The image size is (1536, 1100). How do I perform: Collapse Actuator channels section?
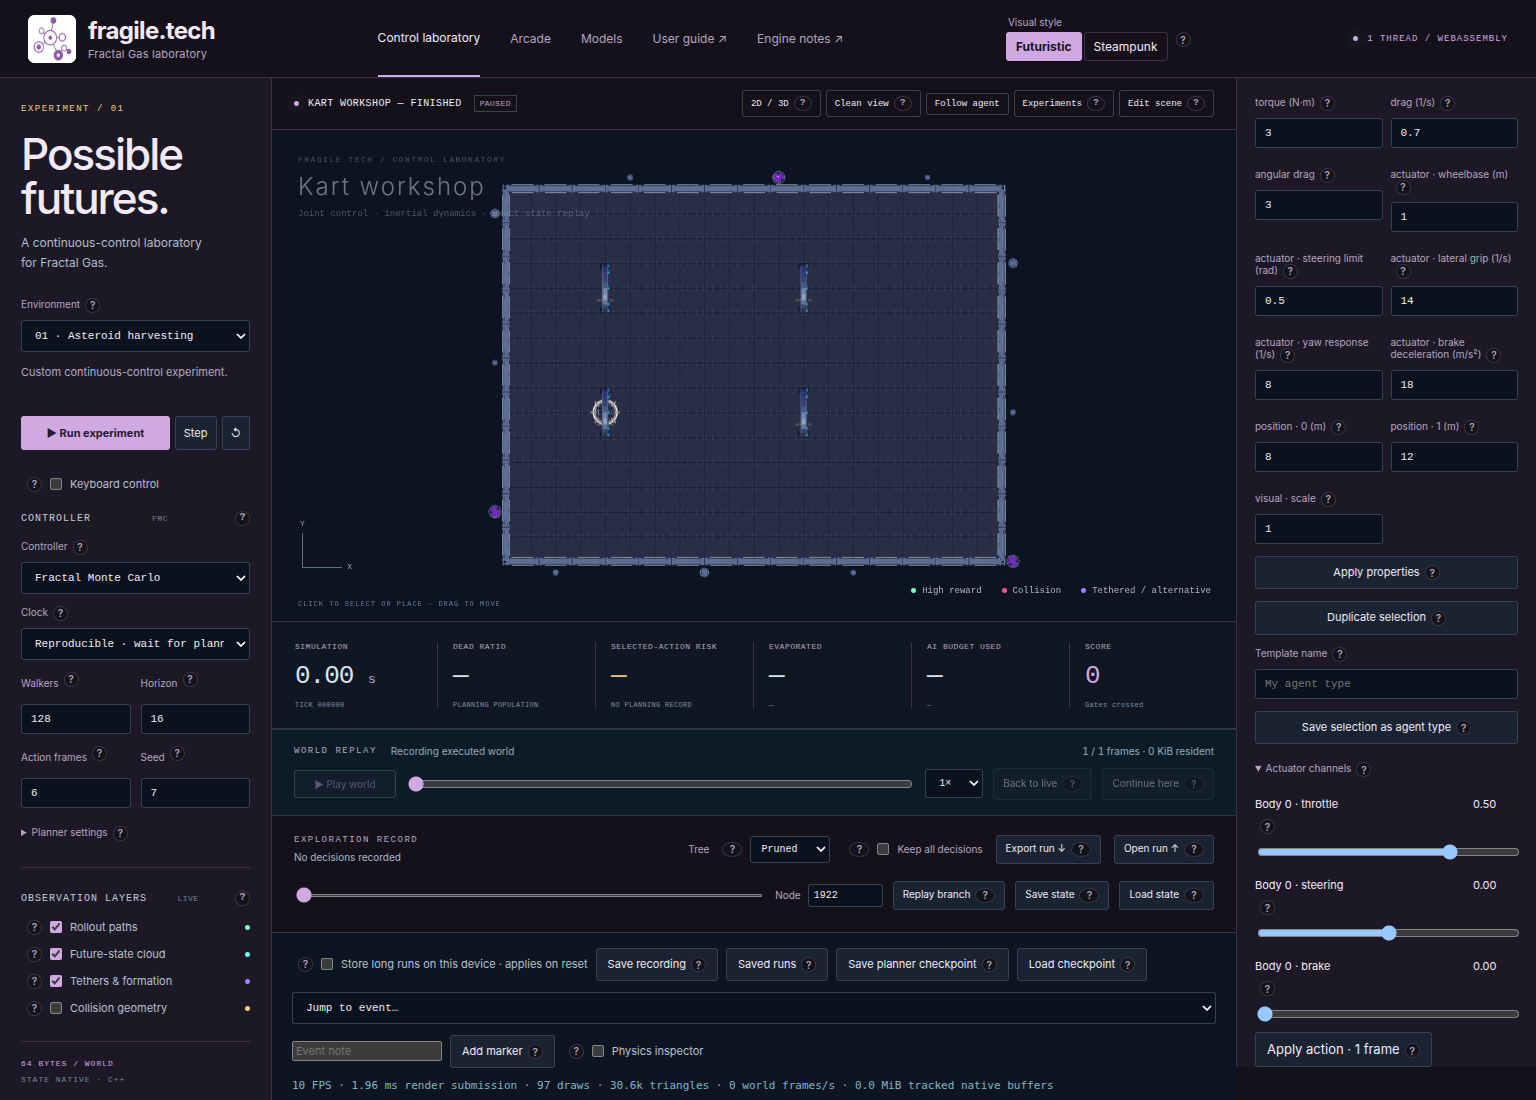coord(1303,769)
